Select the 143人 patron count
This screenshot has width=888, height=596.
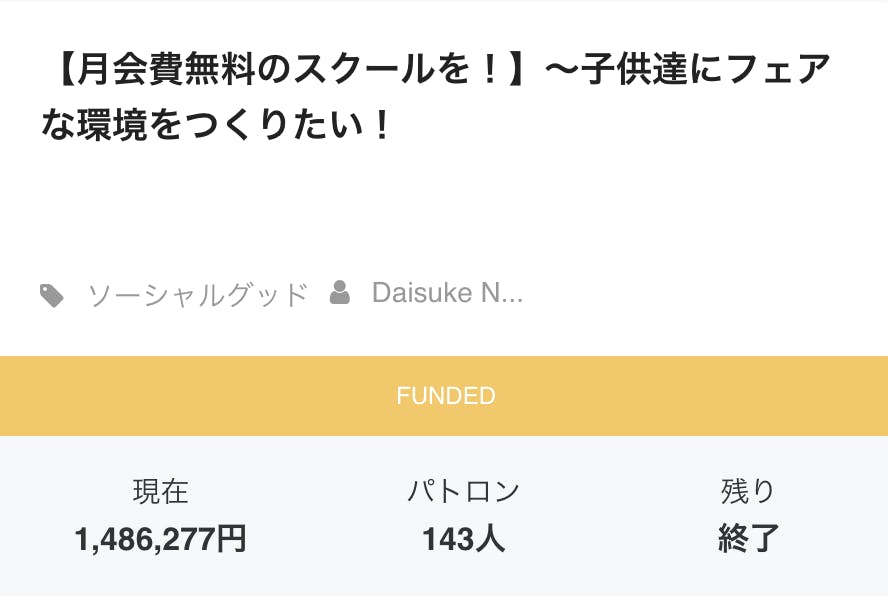tap(463, 540)
